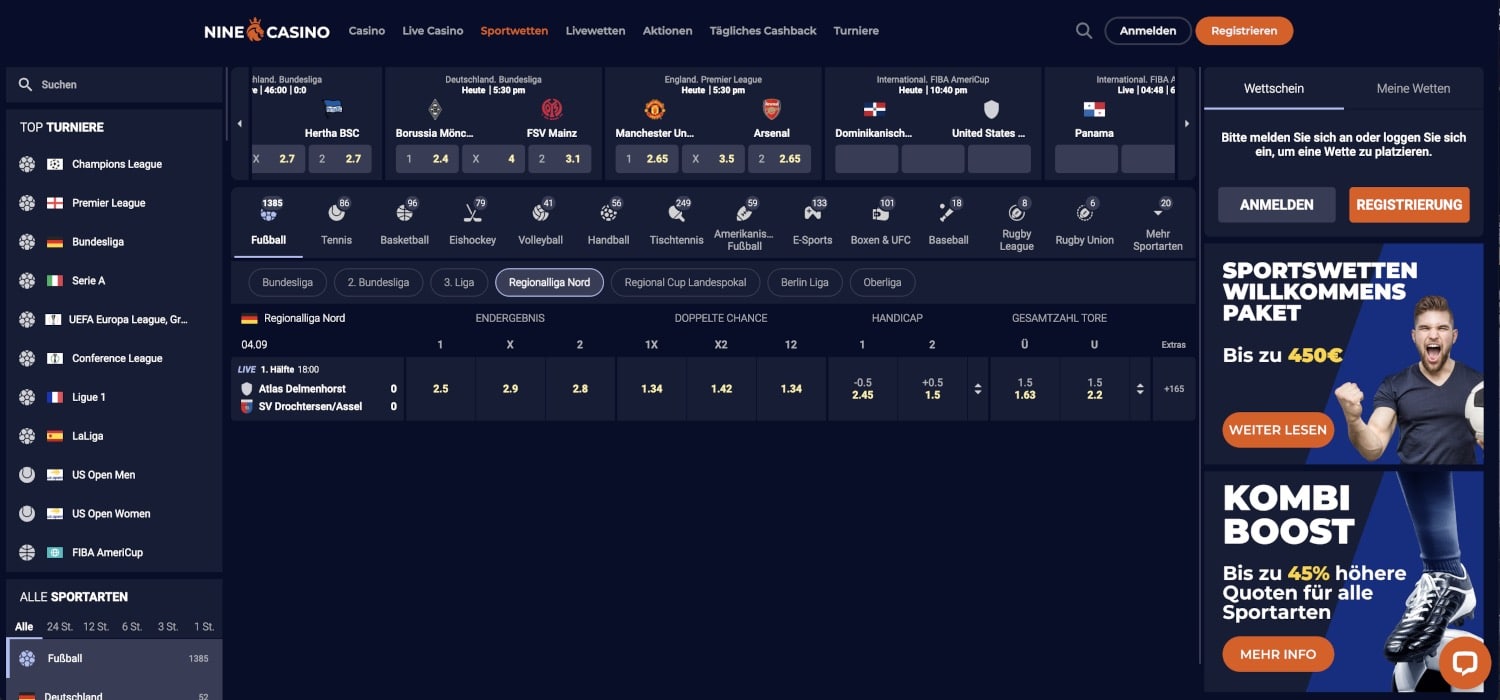Show +165 extra markets
1500x700 pixels.
[1174, 389]
